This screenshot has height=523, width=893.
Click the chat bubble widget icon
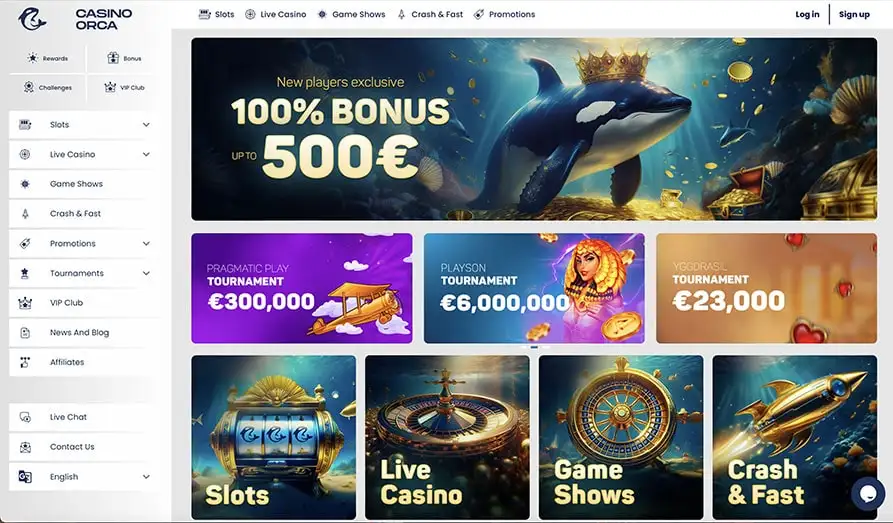868,493
